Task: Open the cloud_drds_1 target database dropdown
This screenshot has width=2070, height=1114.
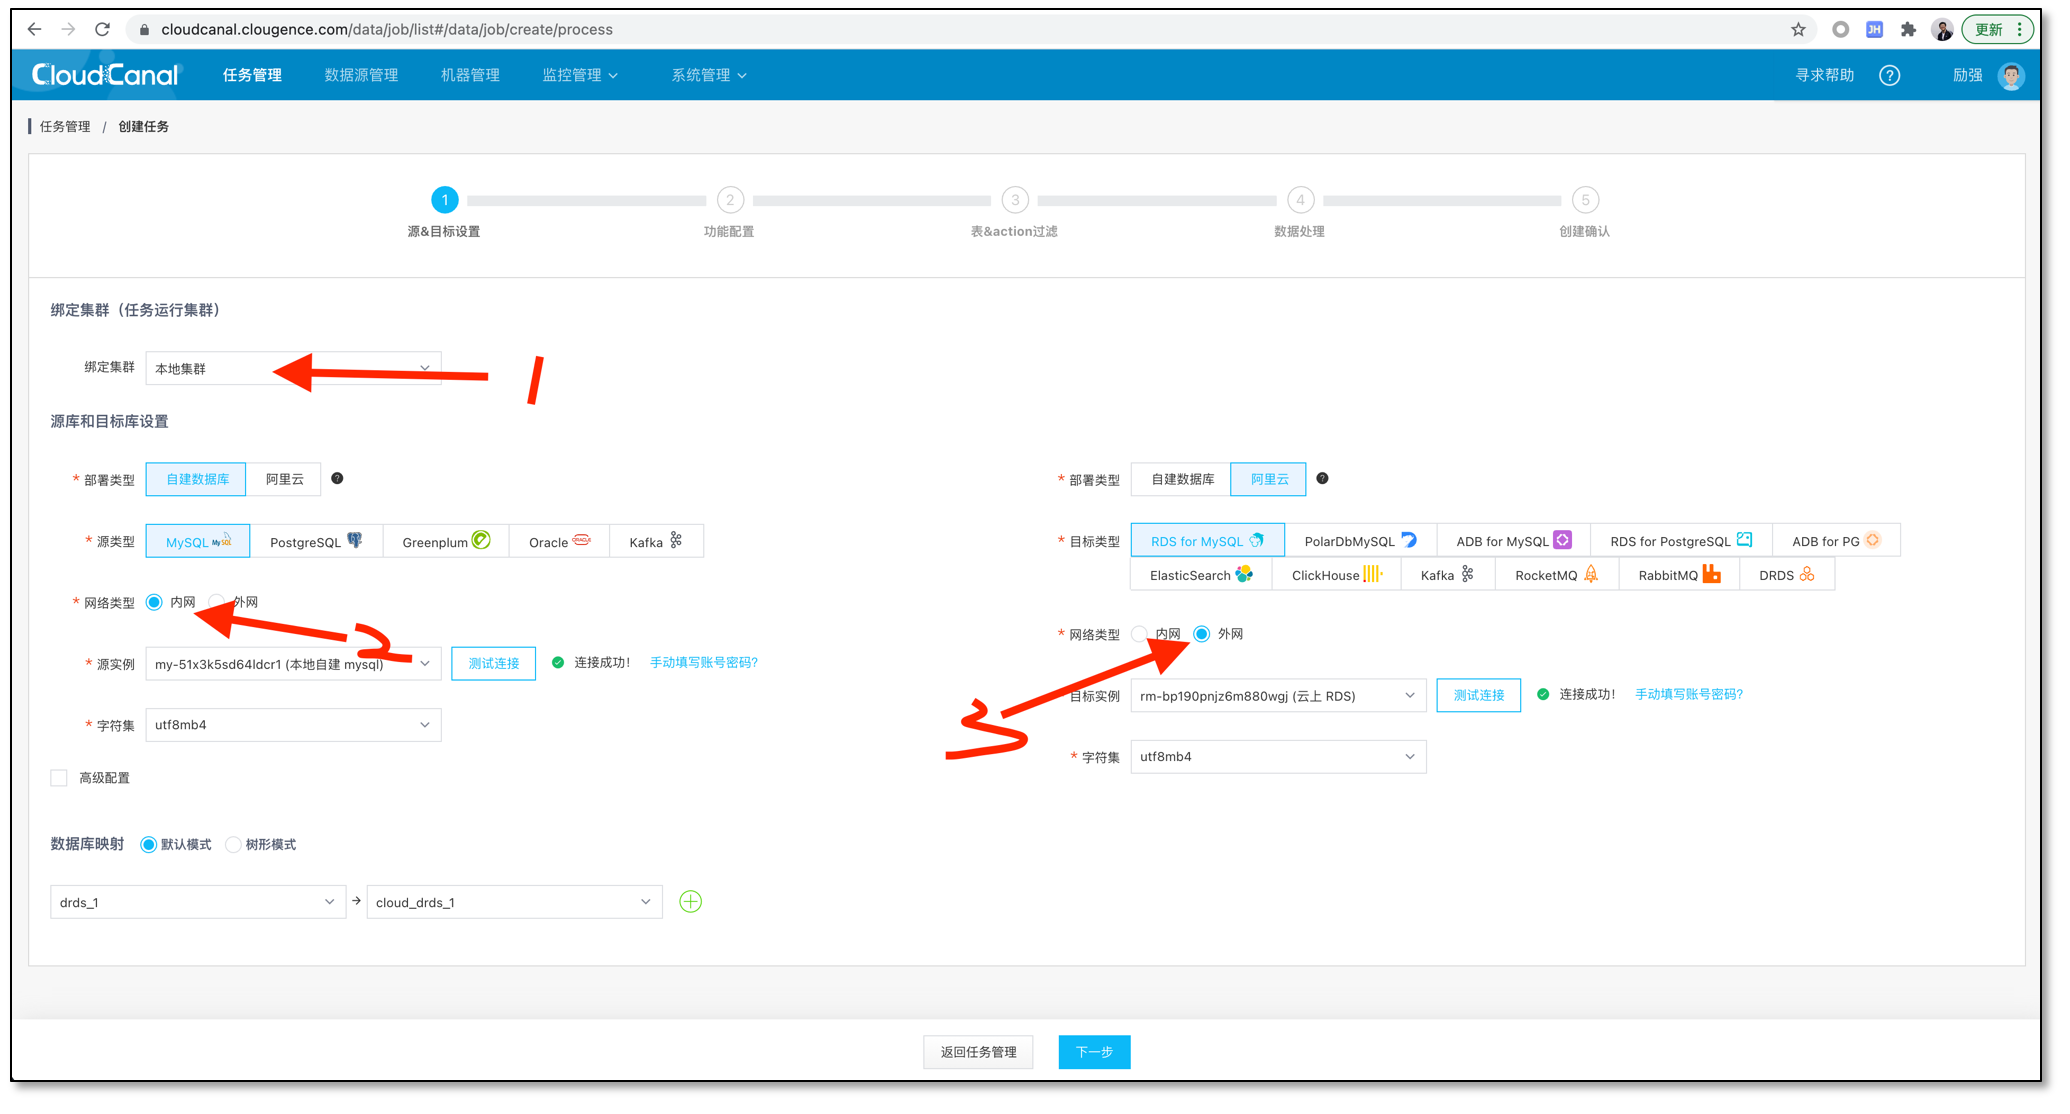Action: point(514,903)
